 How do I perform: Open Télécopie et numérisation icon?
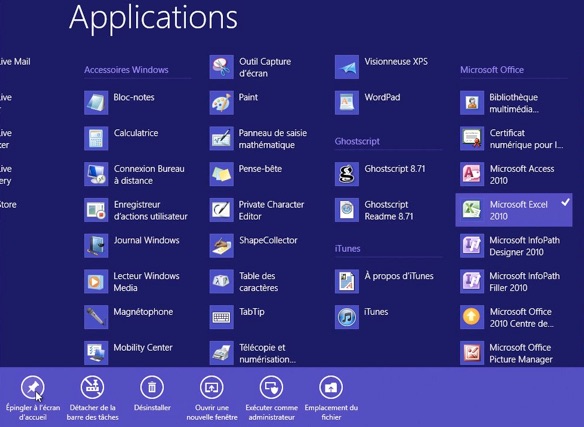tap(222, 353)
